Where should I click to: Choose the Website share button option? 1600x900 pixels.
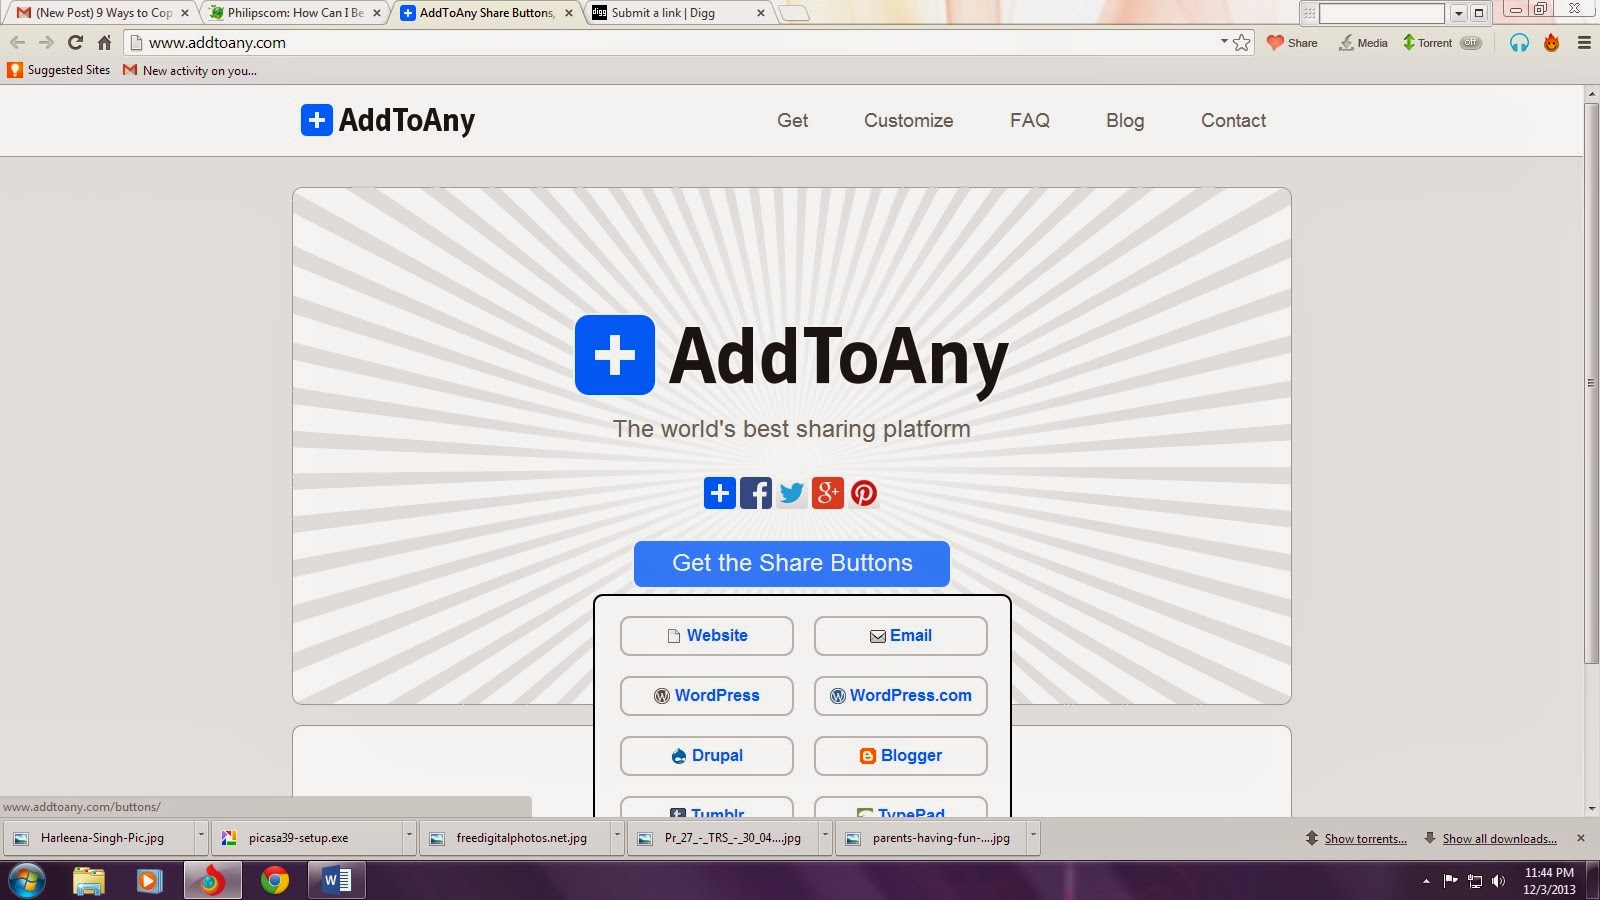coord(707,636)
